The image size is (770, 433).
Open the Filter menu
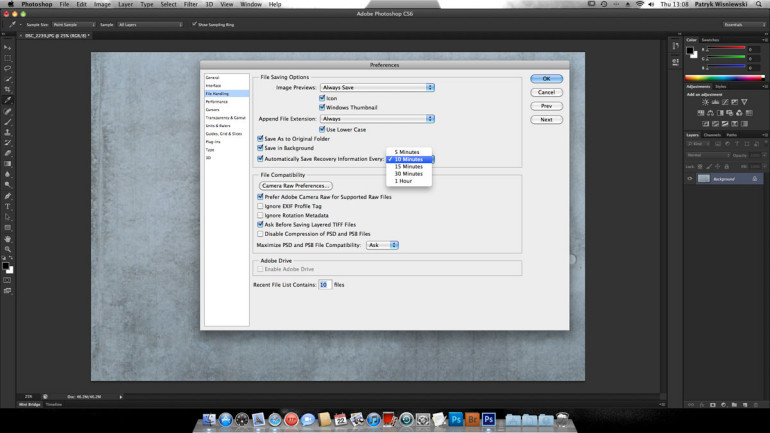(x=191, y=4)
